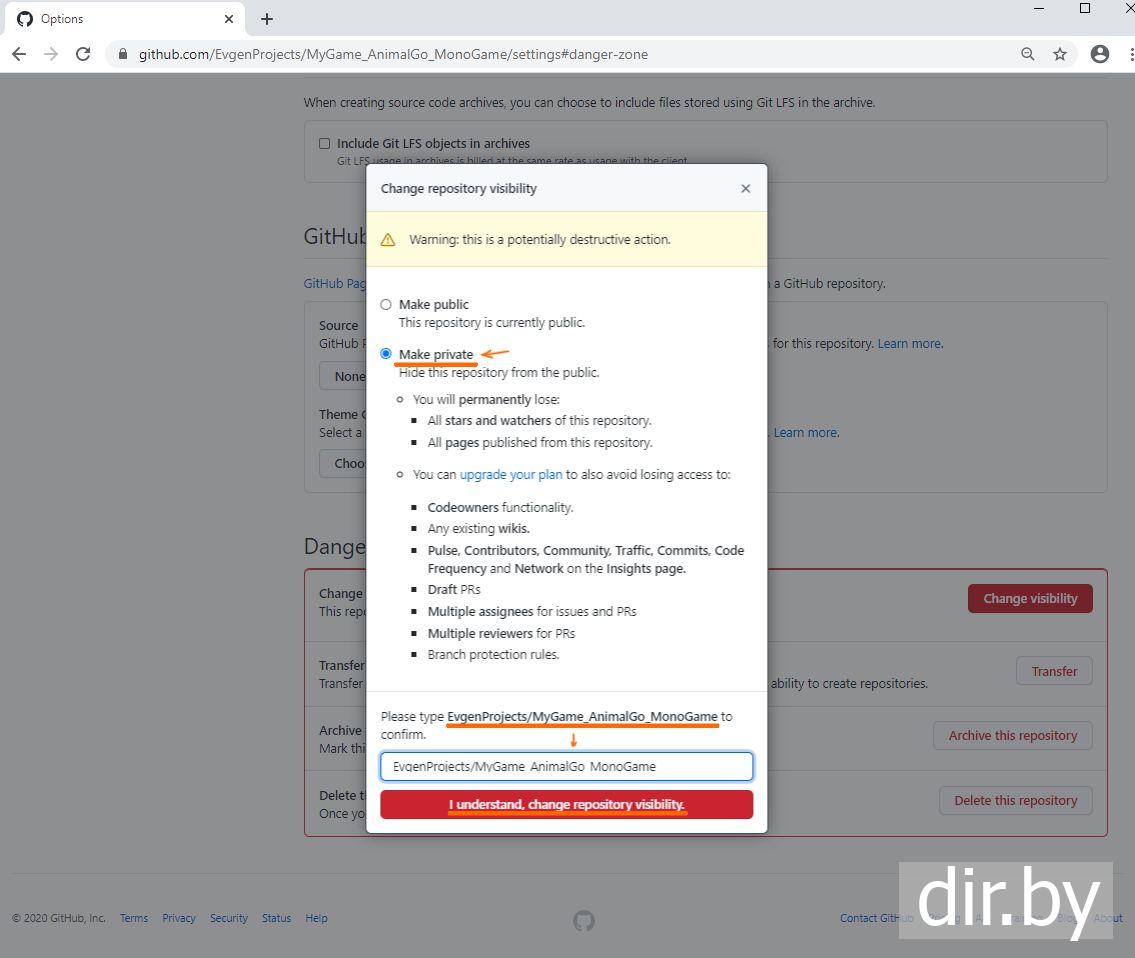Go forward with browser forward arrow
Viewport: 1135px width, 958px height.
click(x=51, y=54)
